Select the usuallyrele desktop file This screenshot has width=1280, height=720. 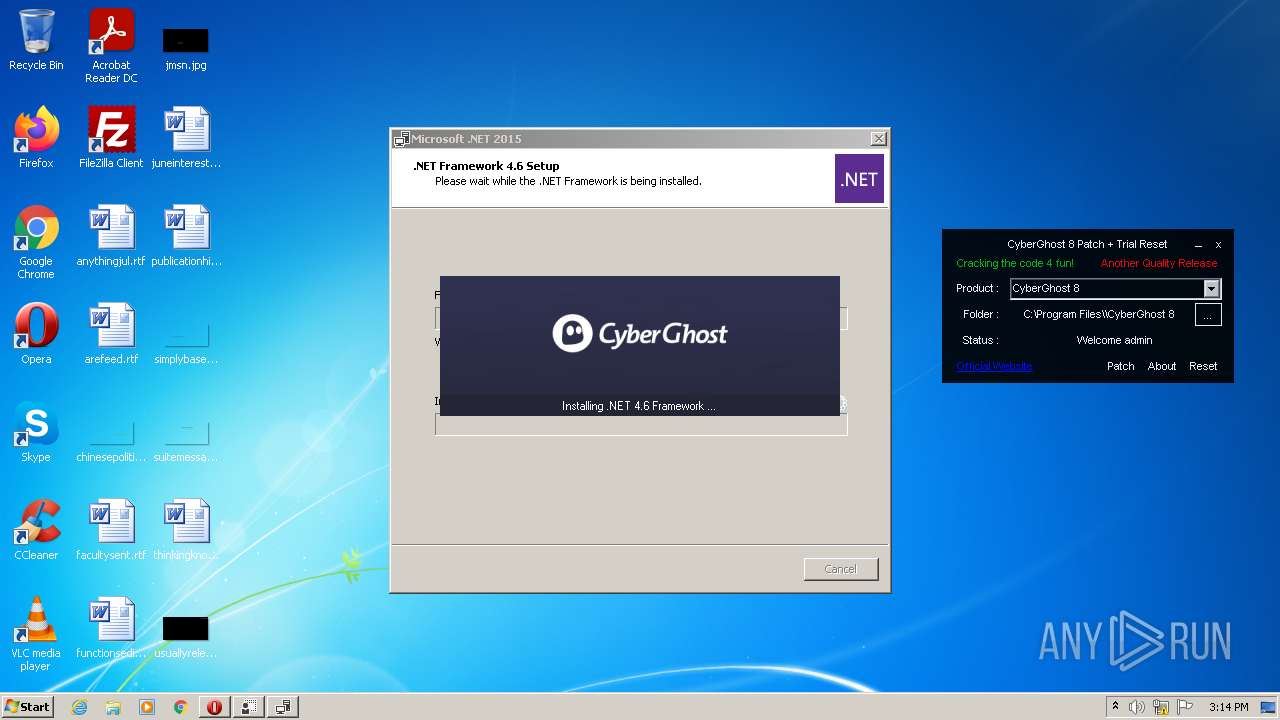(186, 636)
